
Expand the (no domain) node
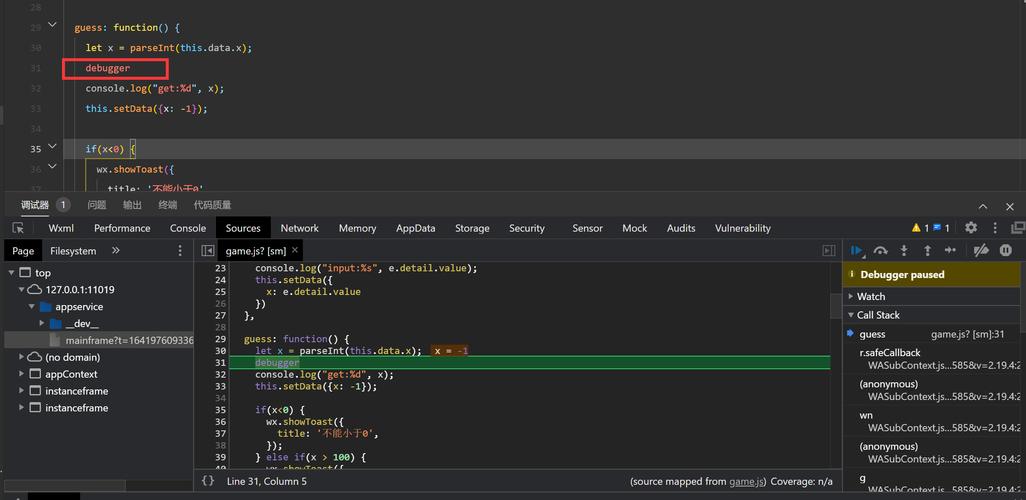click(x=22, y=357)
